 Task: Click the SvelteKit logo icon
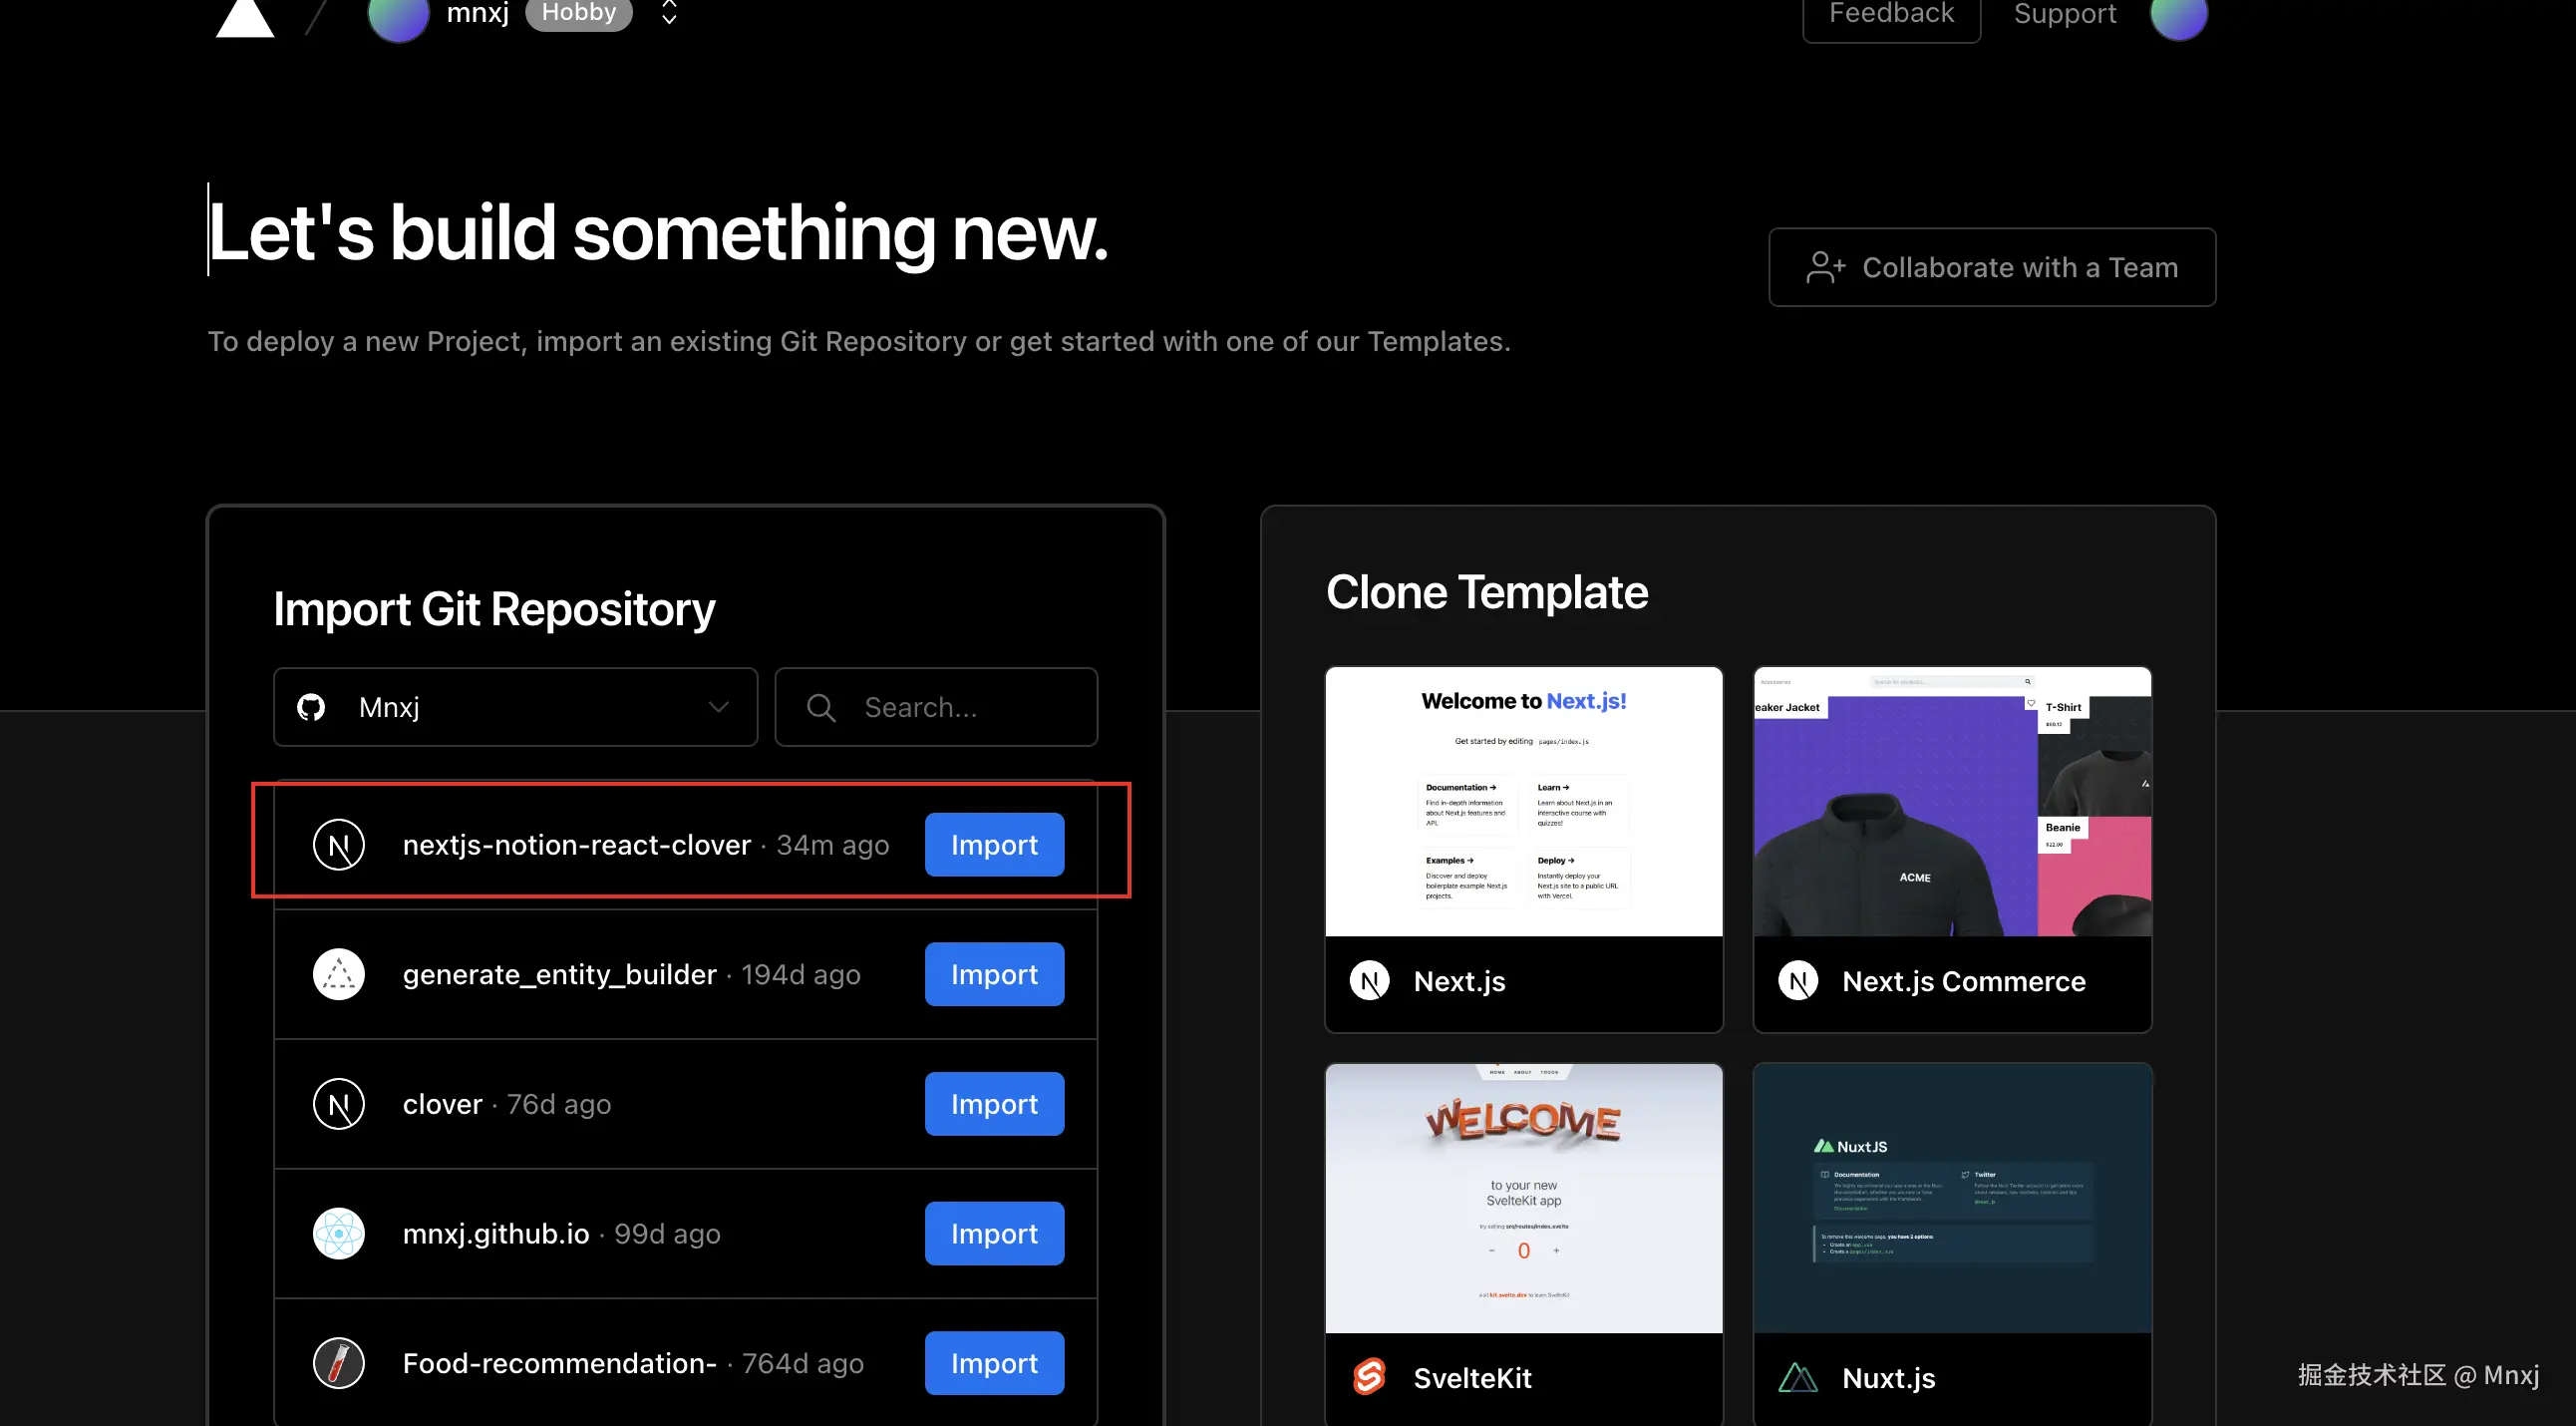click(x=1369, y=1377)
